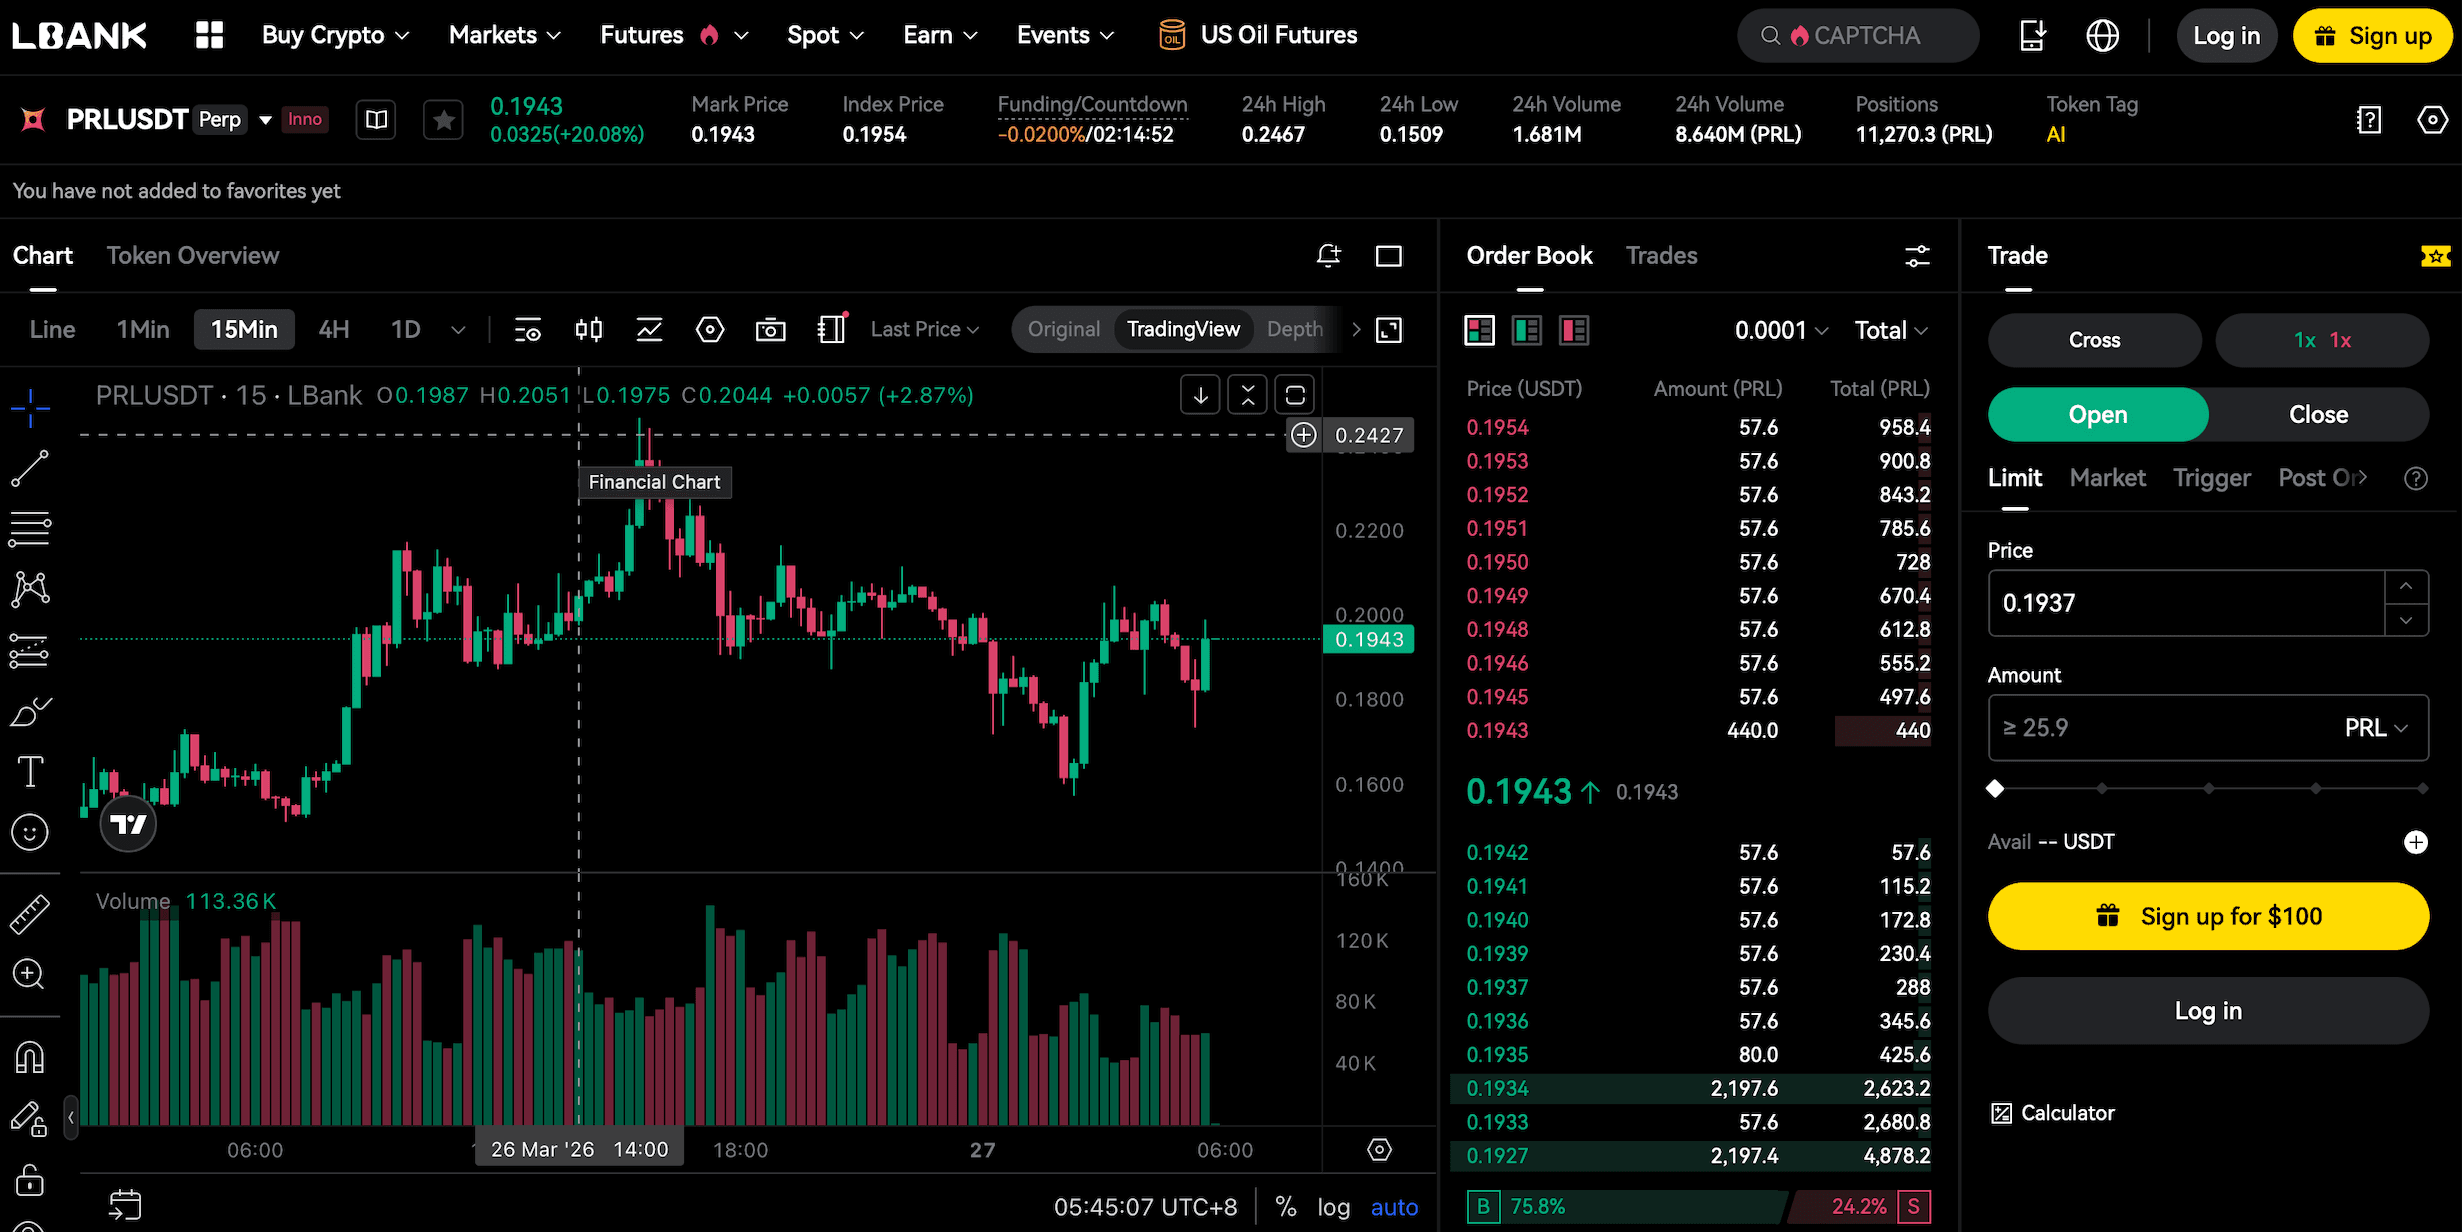The image size is (2462, 1232).
Task: Open the Last Price dropdown
Action: (x=925, y=329)
